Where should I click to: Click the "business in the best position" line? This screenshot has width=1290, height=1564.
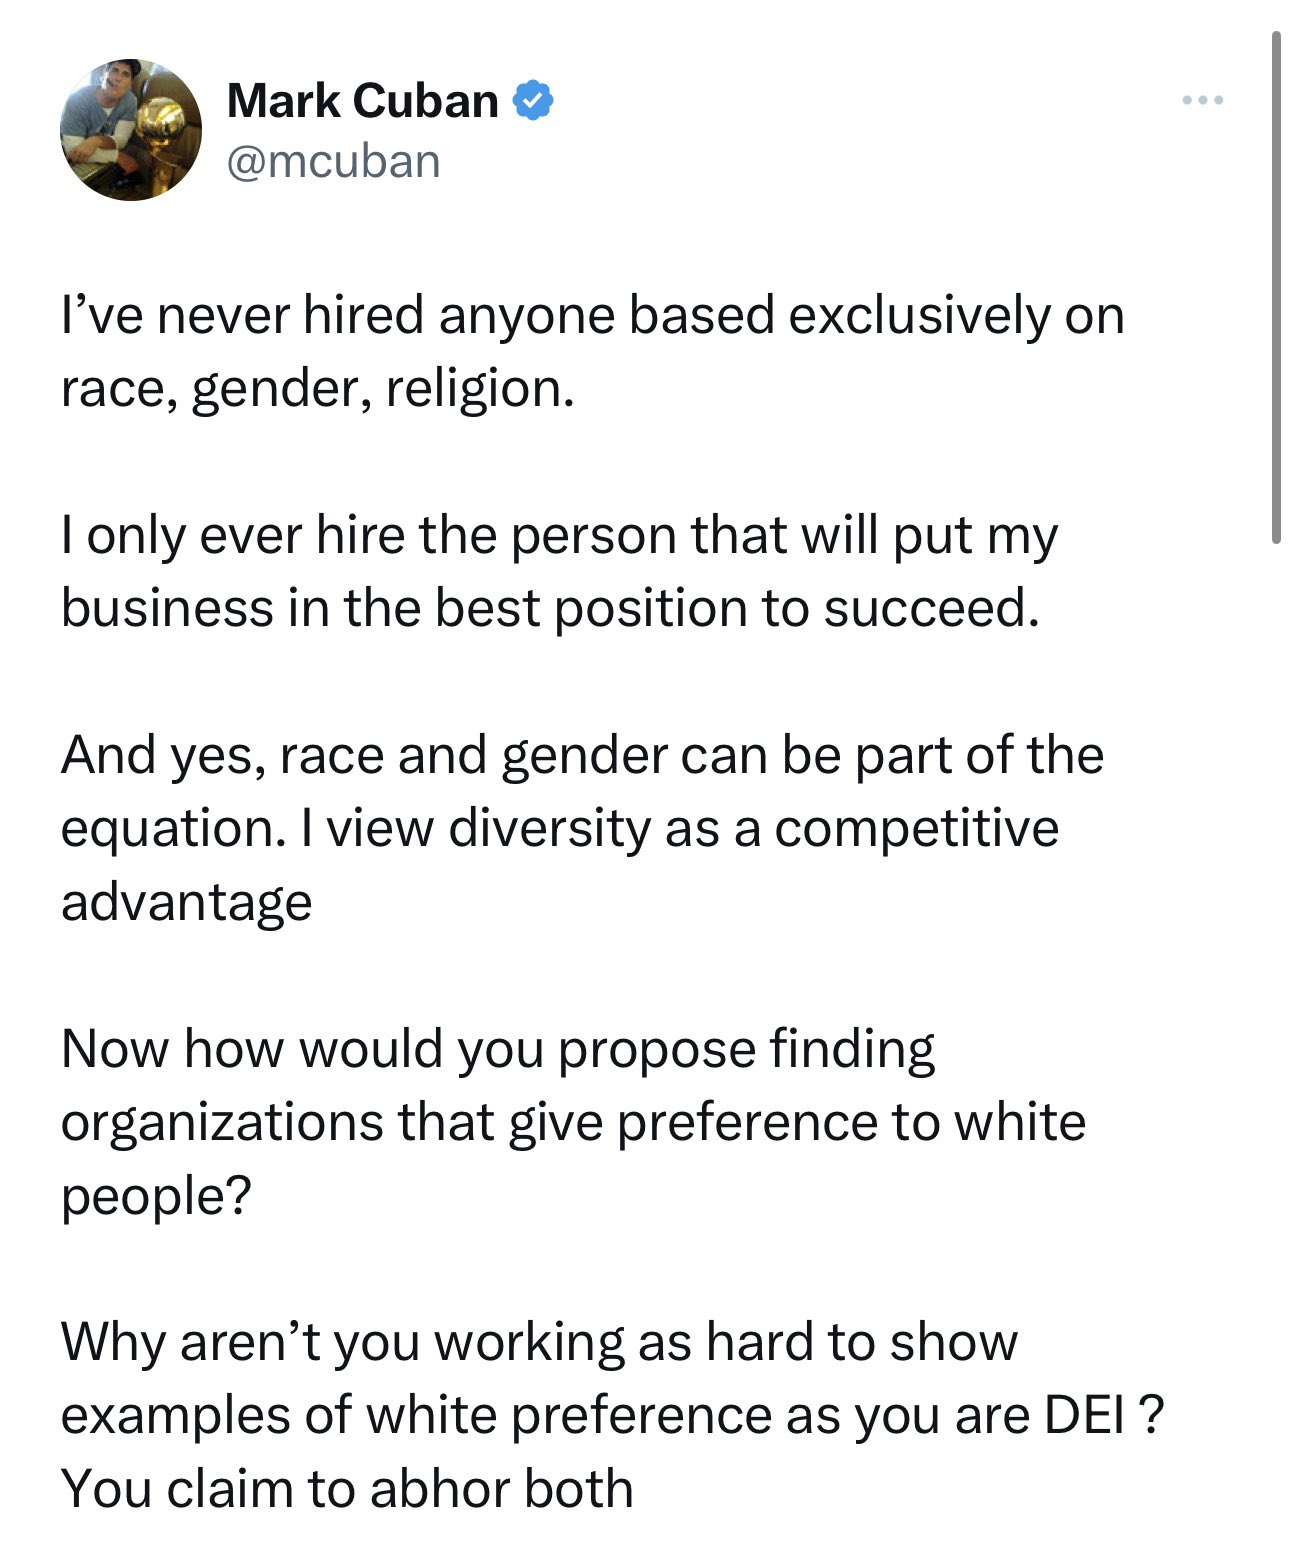550,608
